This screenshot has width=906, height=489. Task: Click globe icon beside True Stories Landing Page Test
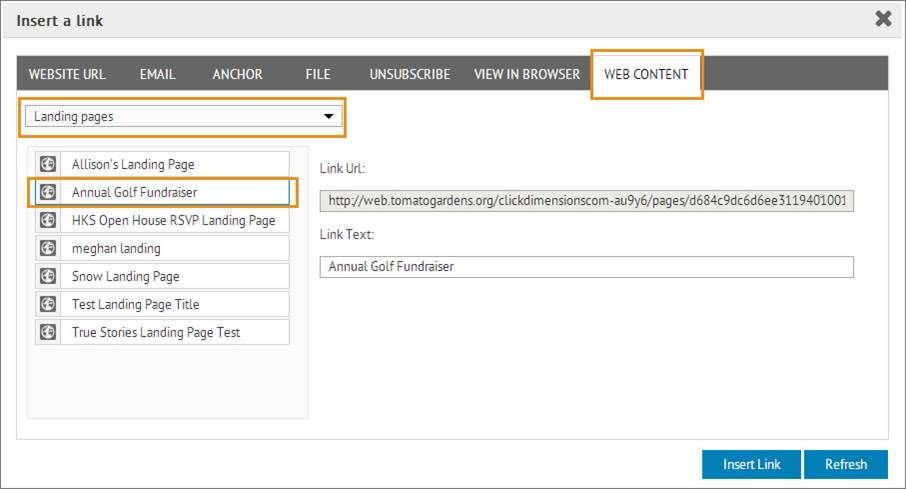(x=47, y=332)
